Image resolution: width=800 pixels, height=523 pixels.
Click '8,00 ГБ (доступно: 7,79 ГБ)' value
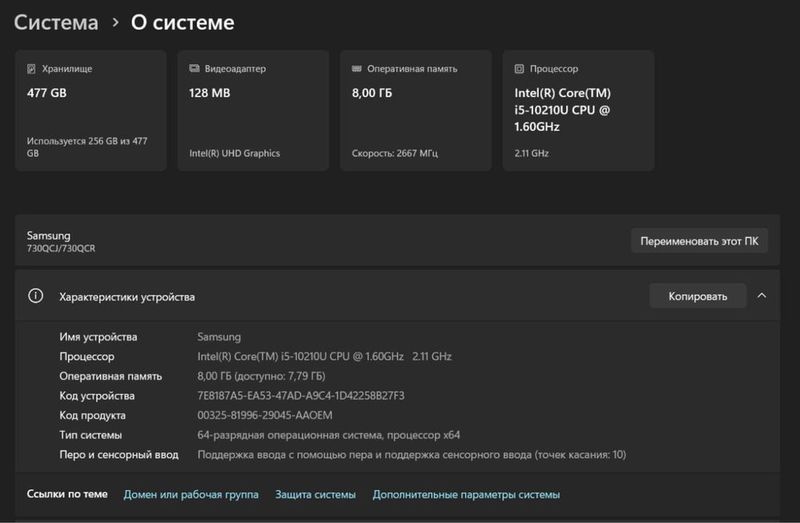pyautogui.click(x=261, y=376)
